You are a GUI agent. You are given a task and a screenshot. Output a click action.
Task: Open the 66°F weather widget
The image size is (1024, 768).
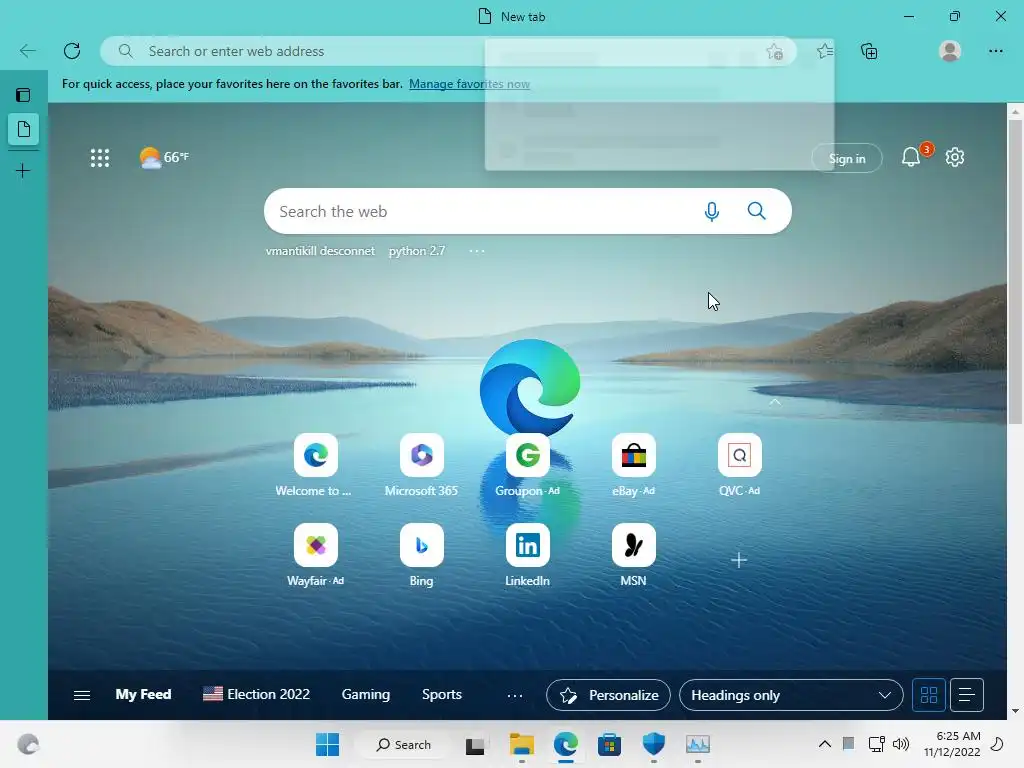pyautogui.click(x=164, y=157)
